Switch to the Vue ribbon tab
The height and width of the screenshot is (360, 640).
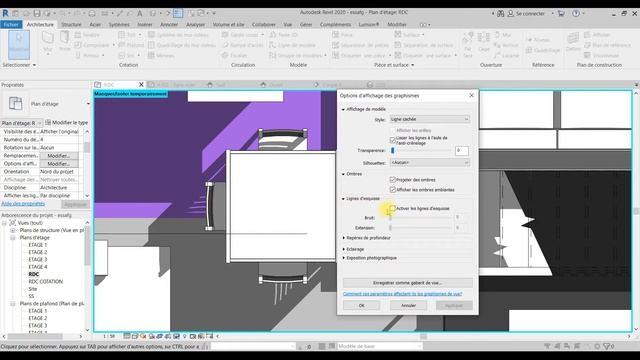click(x=288, y=24)
